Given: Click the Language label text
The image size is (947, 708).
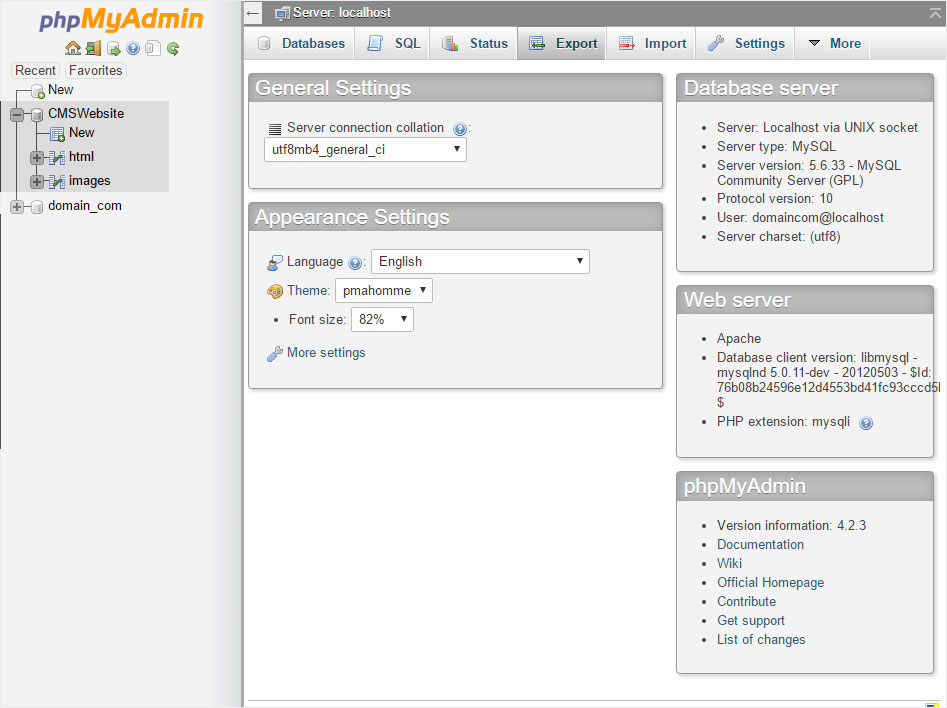Looking at the screenshot, I should [315, 262].
